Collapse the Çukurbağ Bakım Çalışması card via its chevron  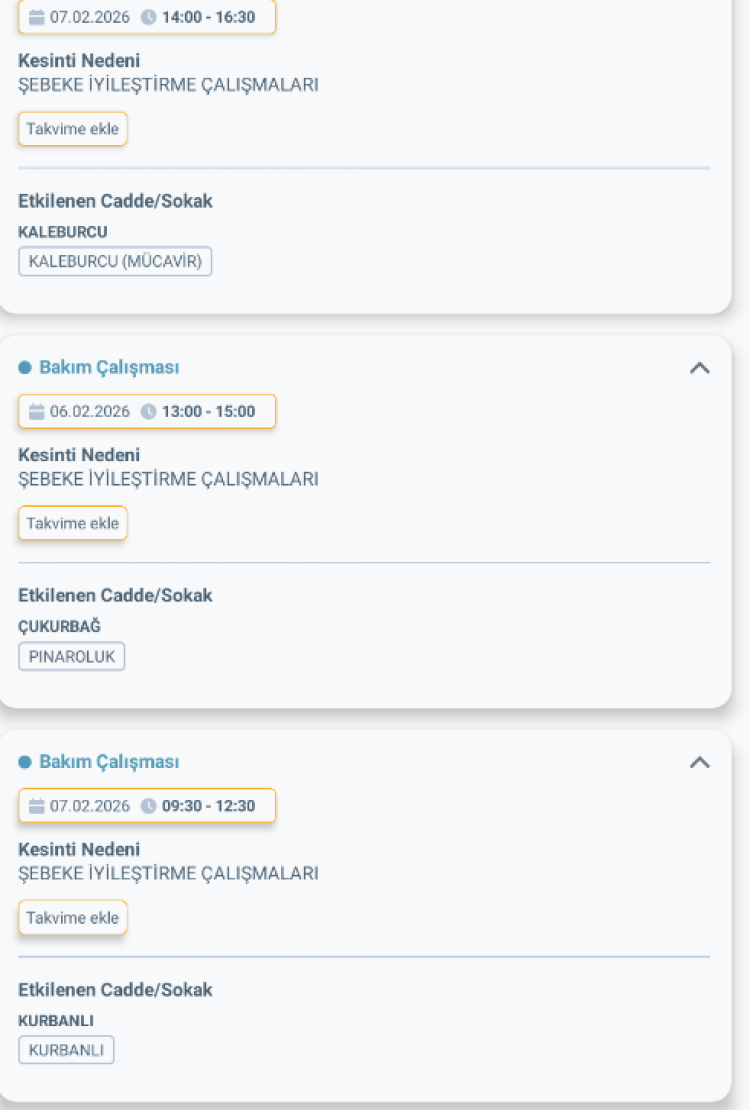coord(699,366)
